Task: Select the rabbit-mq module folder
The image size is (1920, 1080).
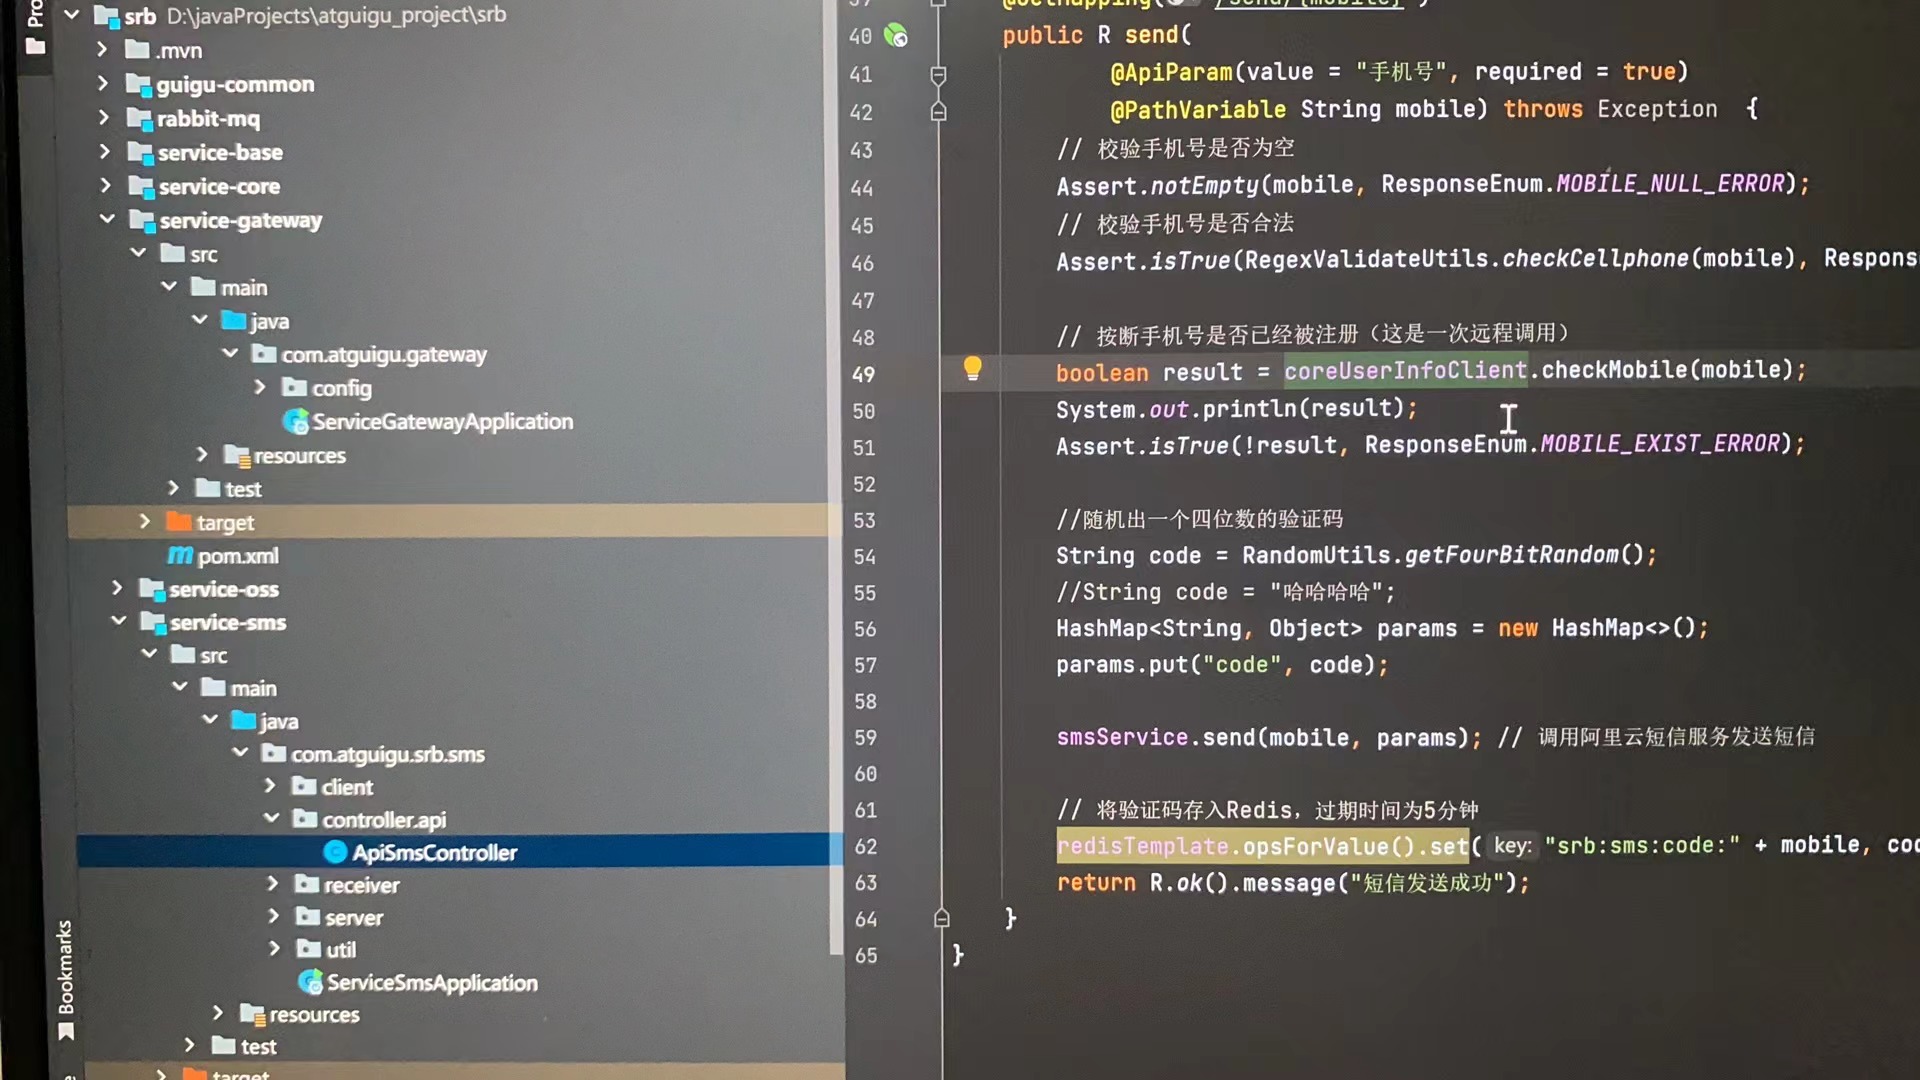Action: [194, 119]
